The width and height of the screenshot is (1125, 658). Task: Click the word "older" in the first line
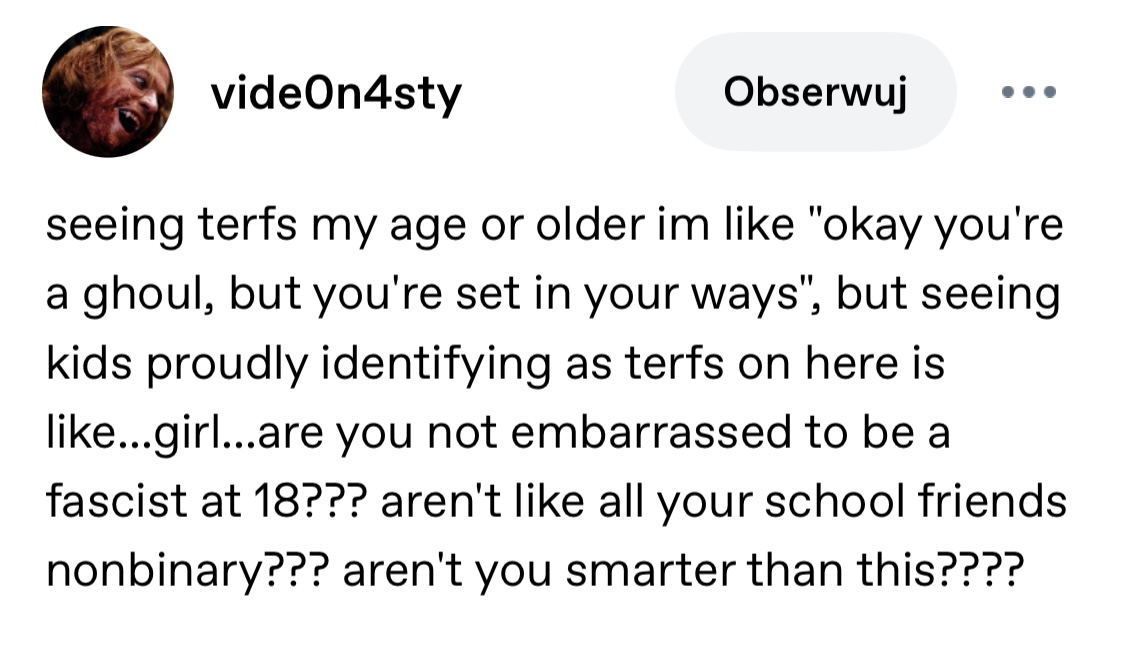590,225
